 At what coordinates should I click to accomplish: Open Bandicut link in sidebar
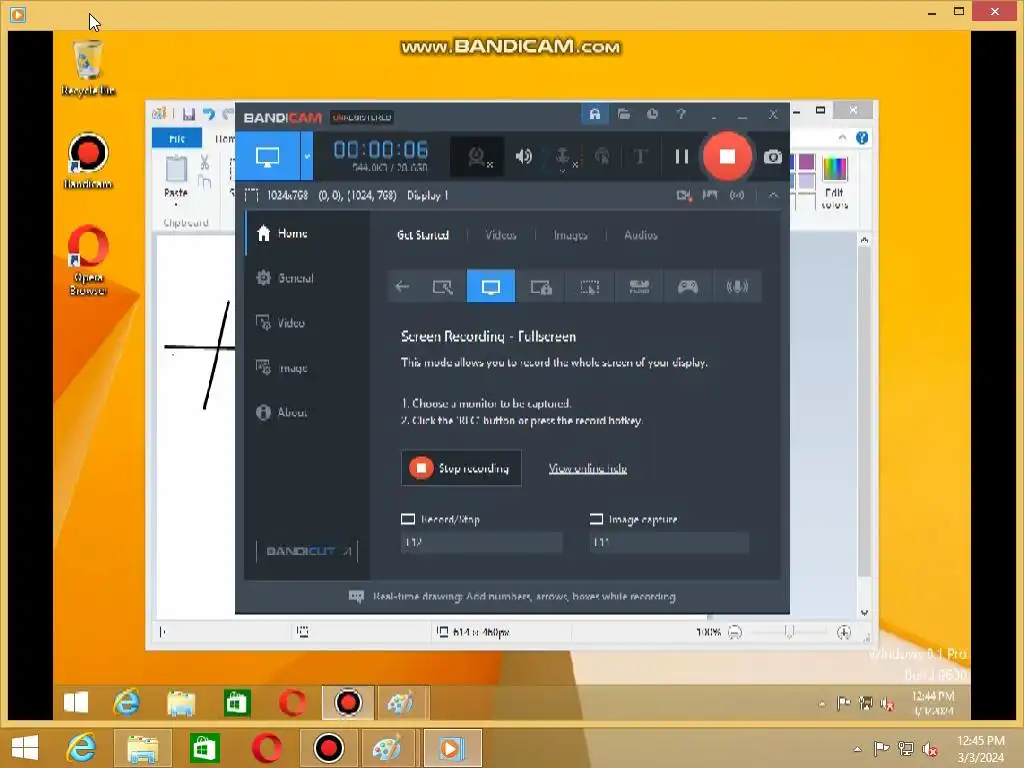308,551
